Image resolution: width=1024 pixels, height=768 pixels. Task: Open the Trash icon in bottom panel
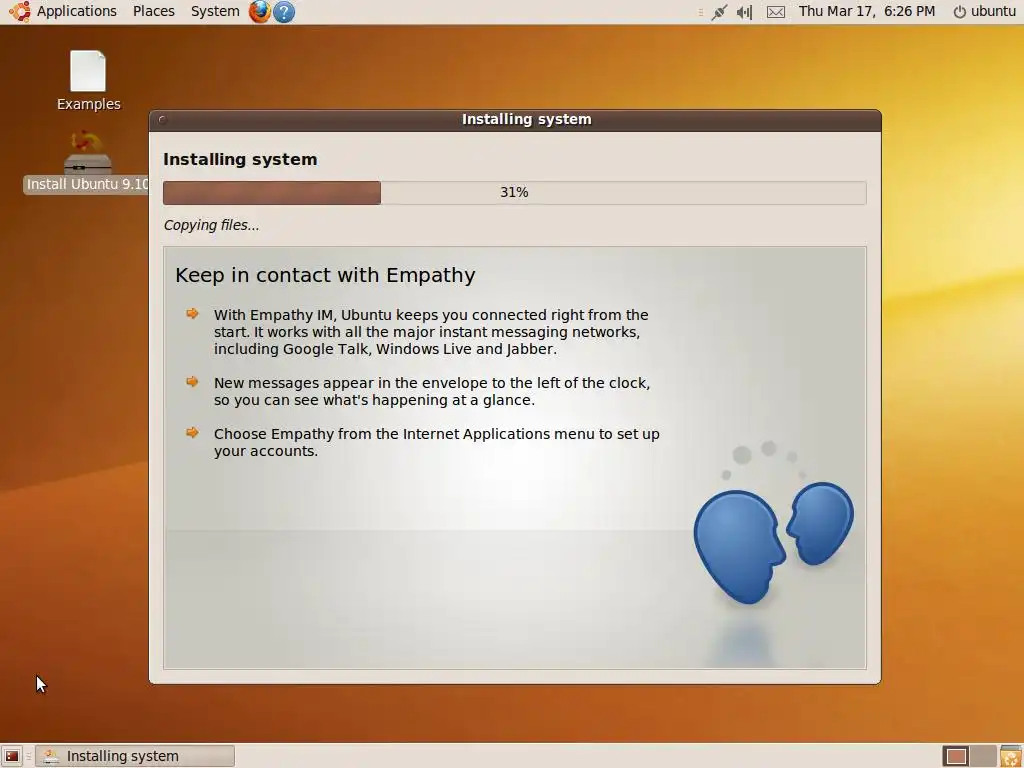point(1012,756)
